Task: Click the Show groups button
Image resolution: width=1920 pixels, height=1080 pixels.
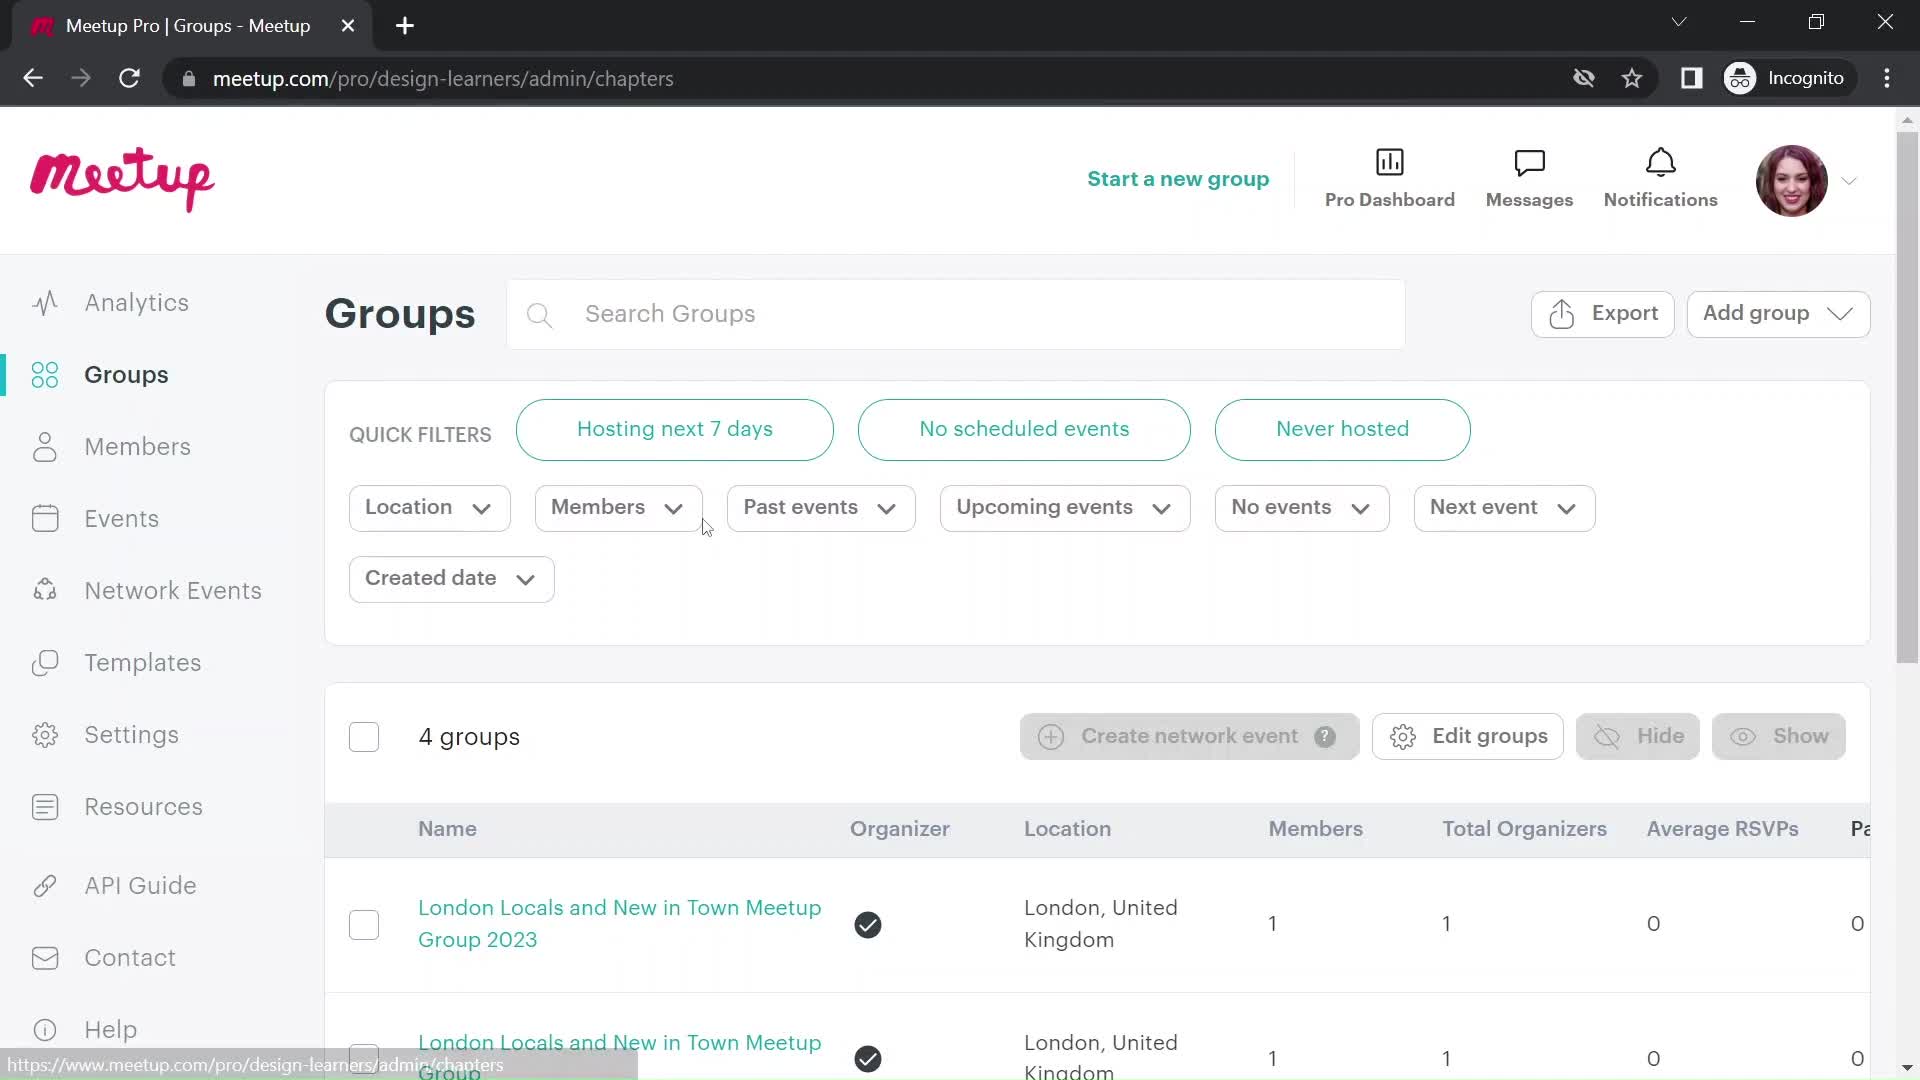Action: point(1778,737)
